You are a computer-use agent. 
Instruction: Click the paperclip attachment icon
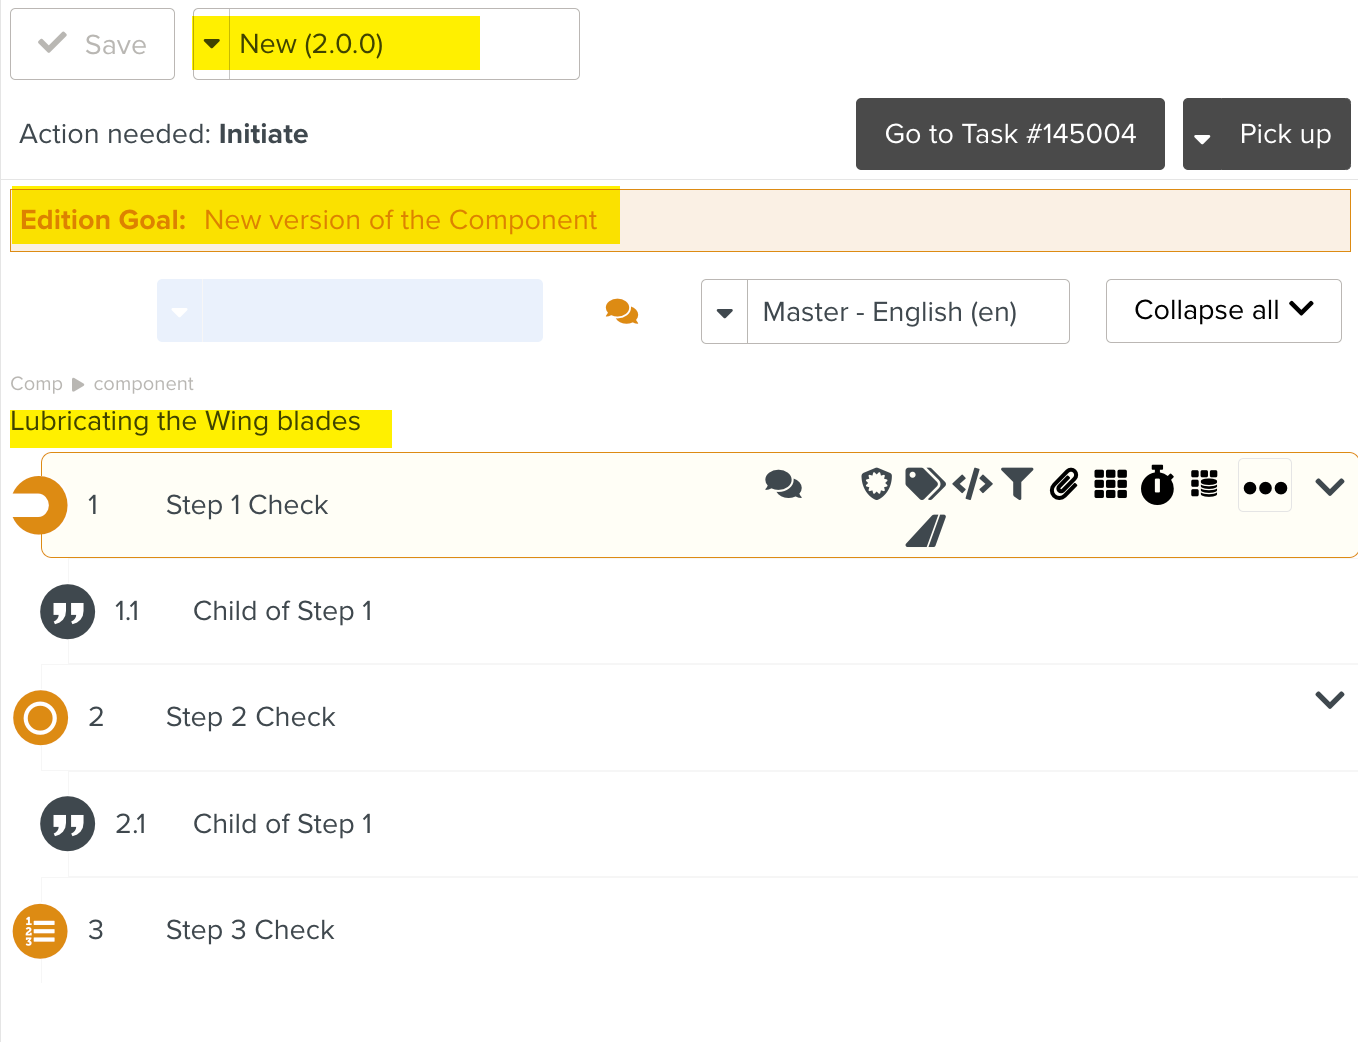point(1064,485)
